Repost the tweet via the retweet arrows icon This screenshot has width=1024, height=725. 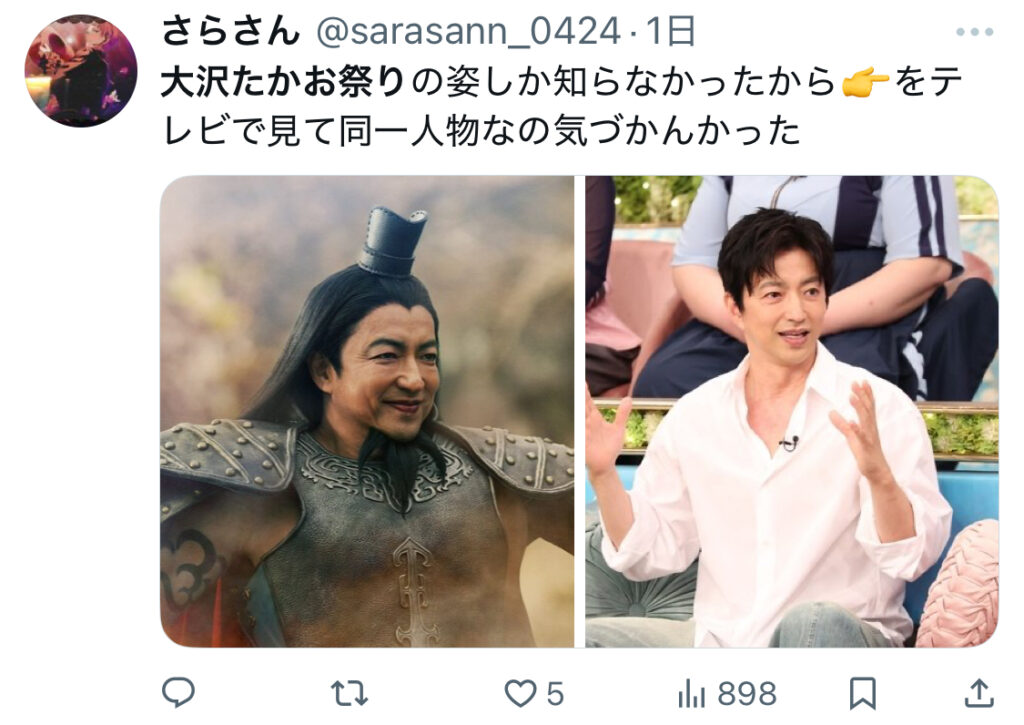[x=349, y=693]
